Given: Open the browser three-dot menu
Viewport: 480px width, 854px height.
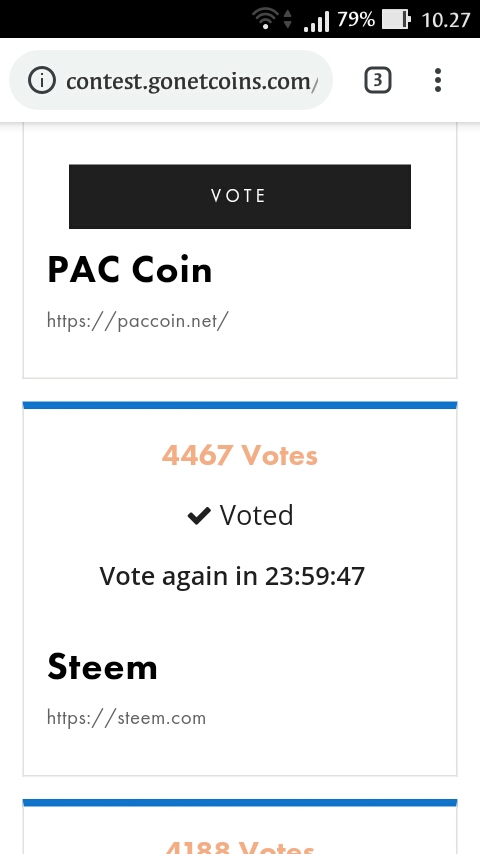Looking at the screenshot, I should tap(438, 81).
